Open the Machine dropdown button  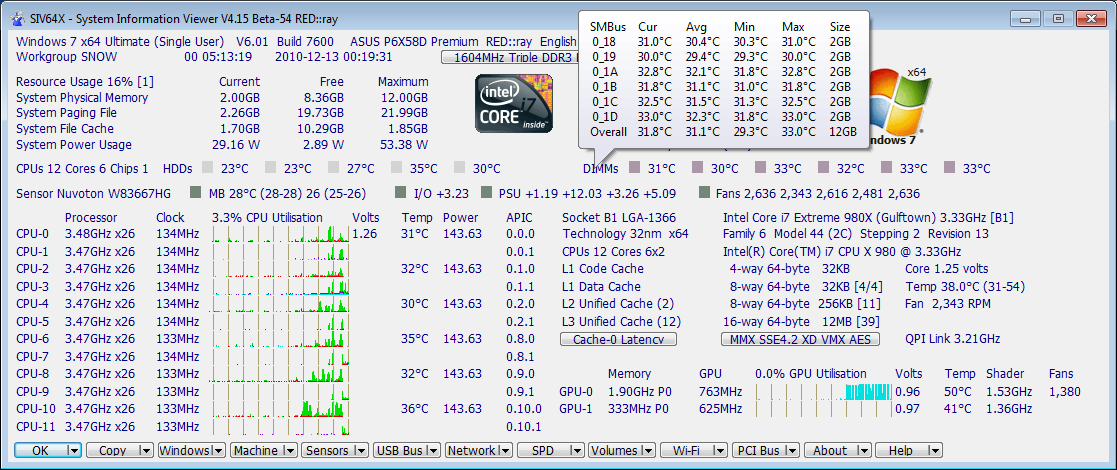[x=264, y=450]
